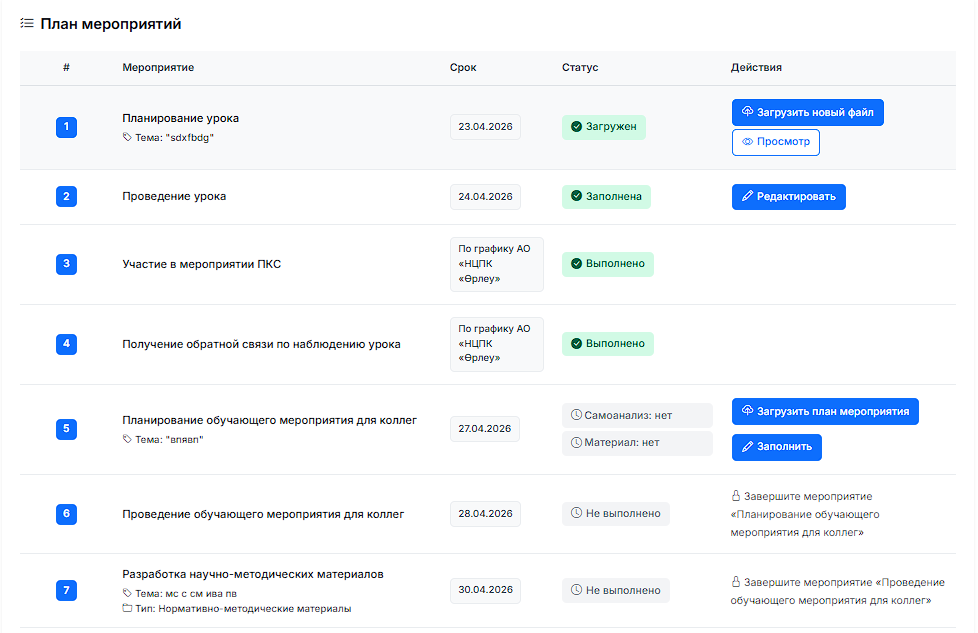Click Участие в мероприятии ПКС
This screenshot has width=978, height=633.
point(201,264)
